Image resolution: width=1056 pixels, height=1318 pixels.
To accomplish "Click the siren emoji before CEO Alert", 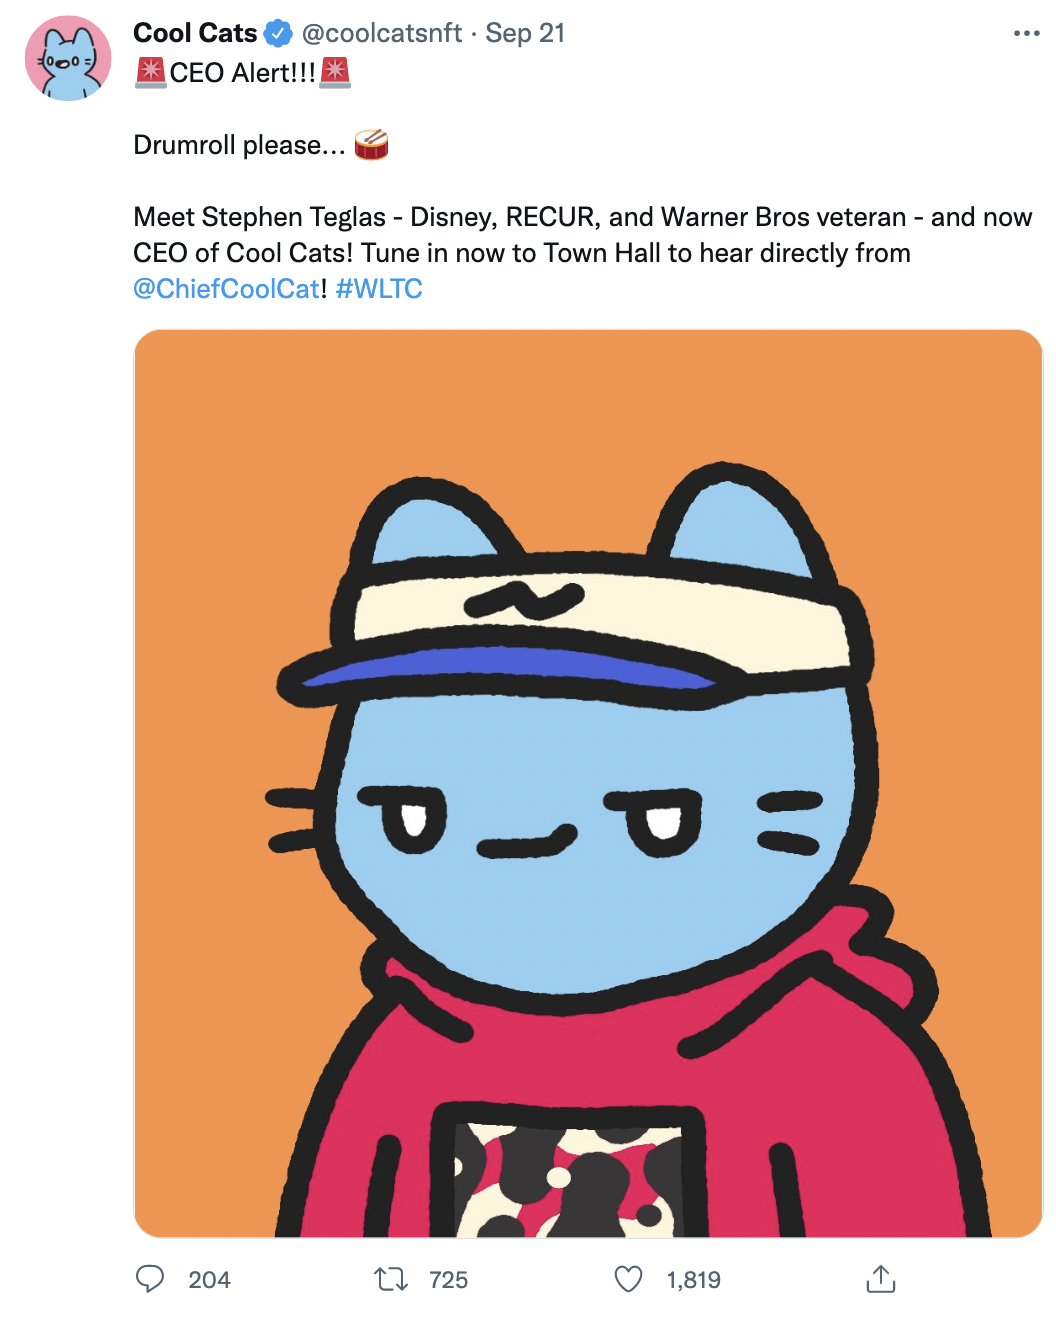I will point(151,73).
